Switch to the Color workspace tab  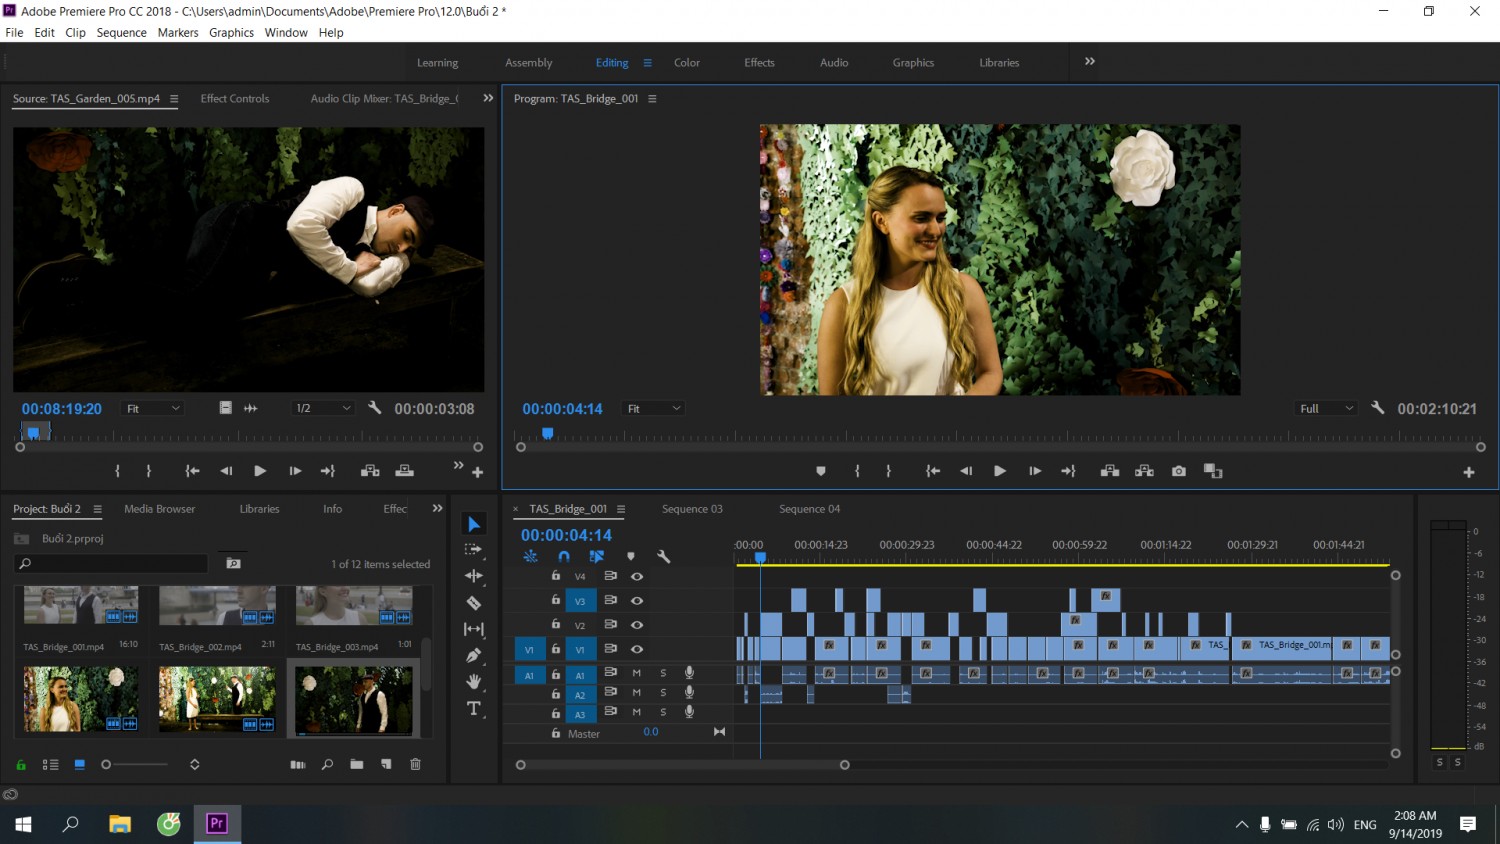pos(687,62)
